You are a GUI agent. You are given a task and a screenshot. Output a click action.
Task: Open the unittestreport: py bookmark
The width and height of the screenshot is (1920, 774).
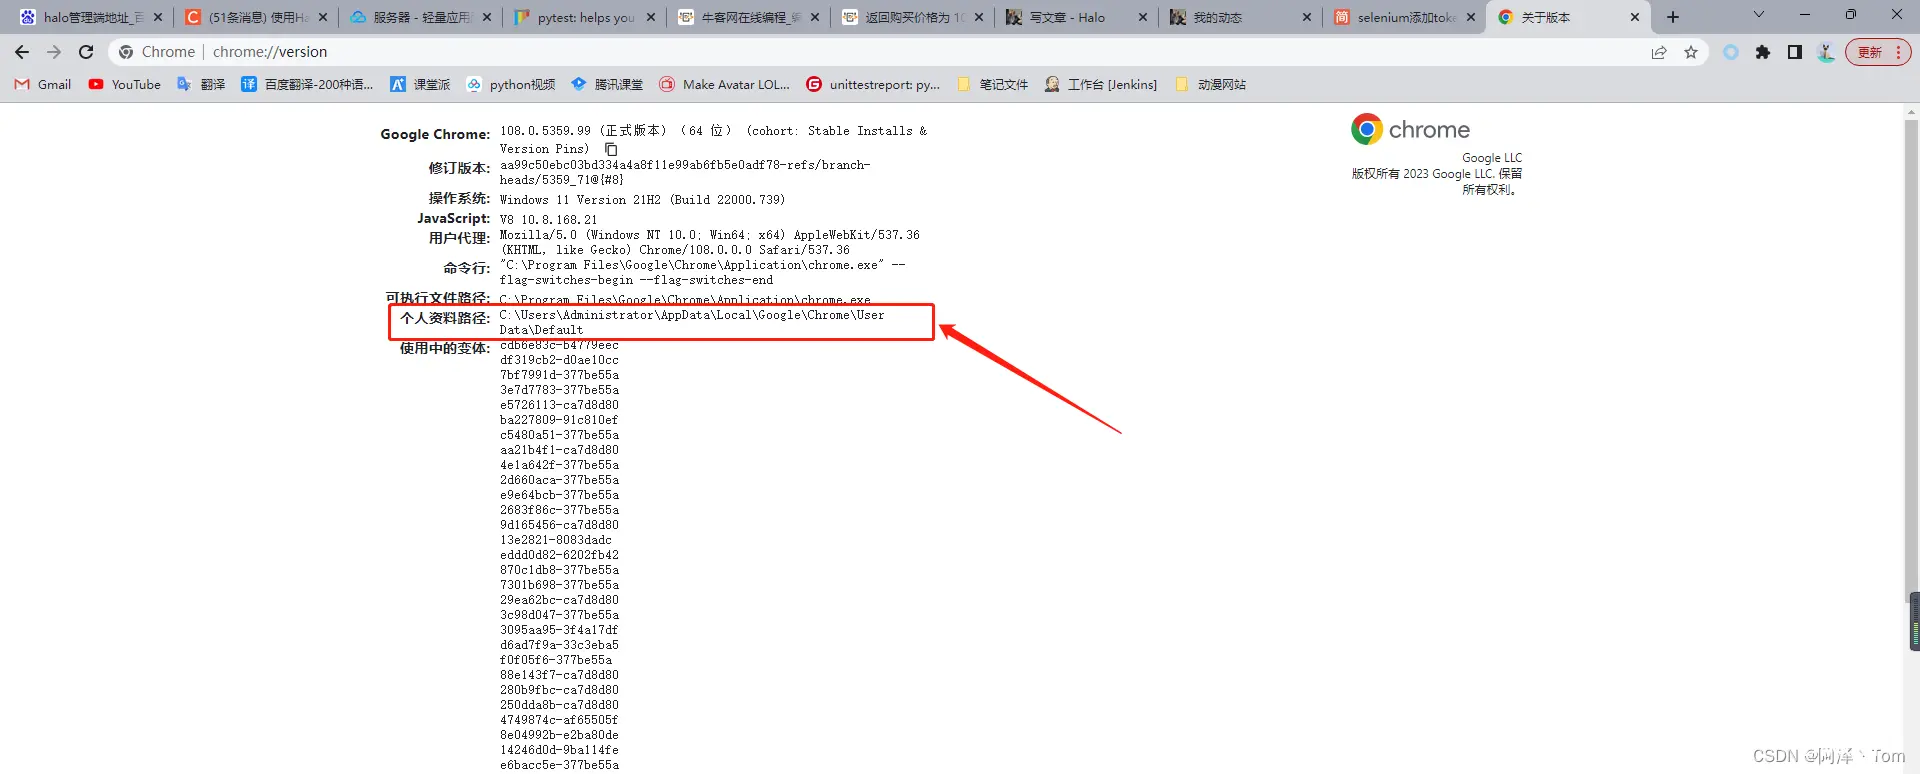tap(873, 85)
